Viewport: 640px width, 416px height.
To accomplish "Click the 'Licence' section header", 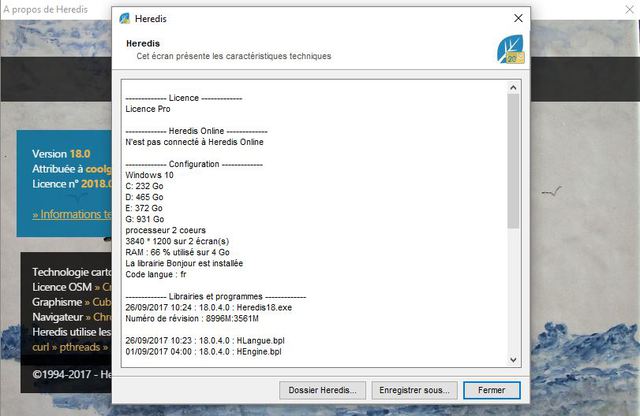I will (x=184, y=98).
